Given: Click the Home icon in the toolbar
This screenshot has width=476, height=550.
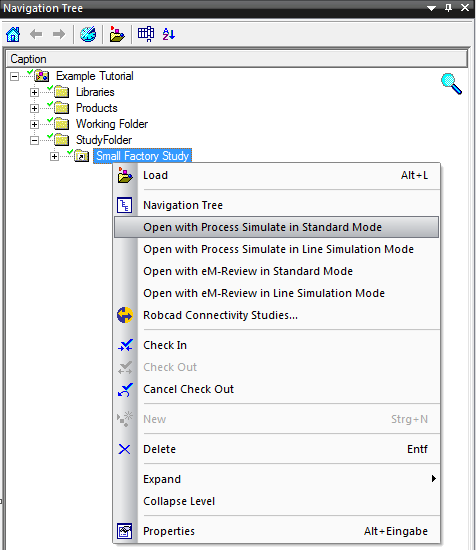Looking at the screenshot, I should 13,34.
